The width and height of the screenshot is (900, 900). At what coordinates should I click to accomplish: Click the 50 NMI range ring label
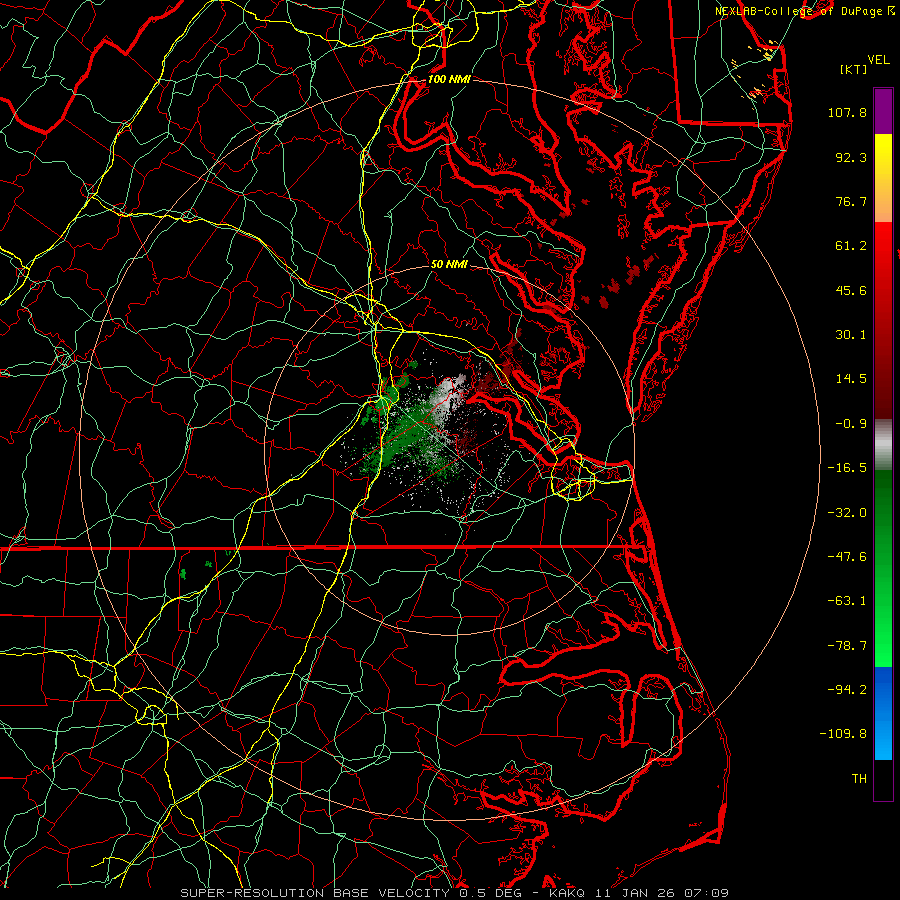pyautogui.click(x=449, y=265)
